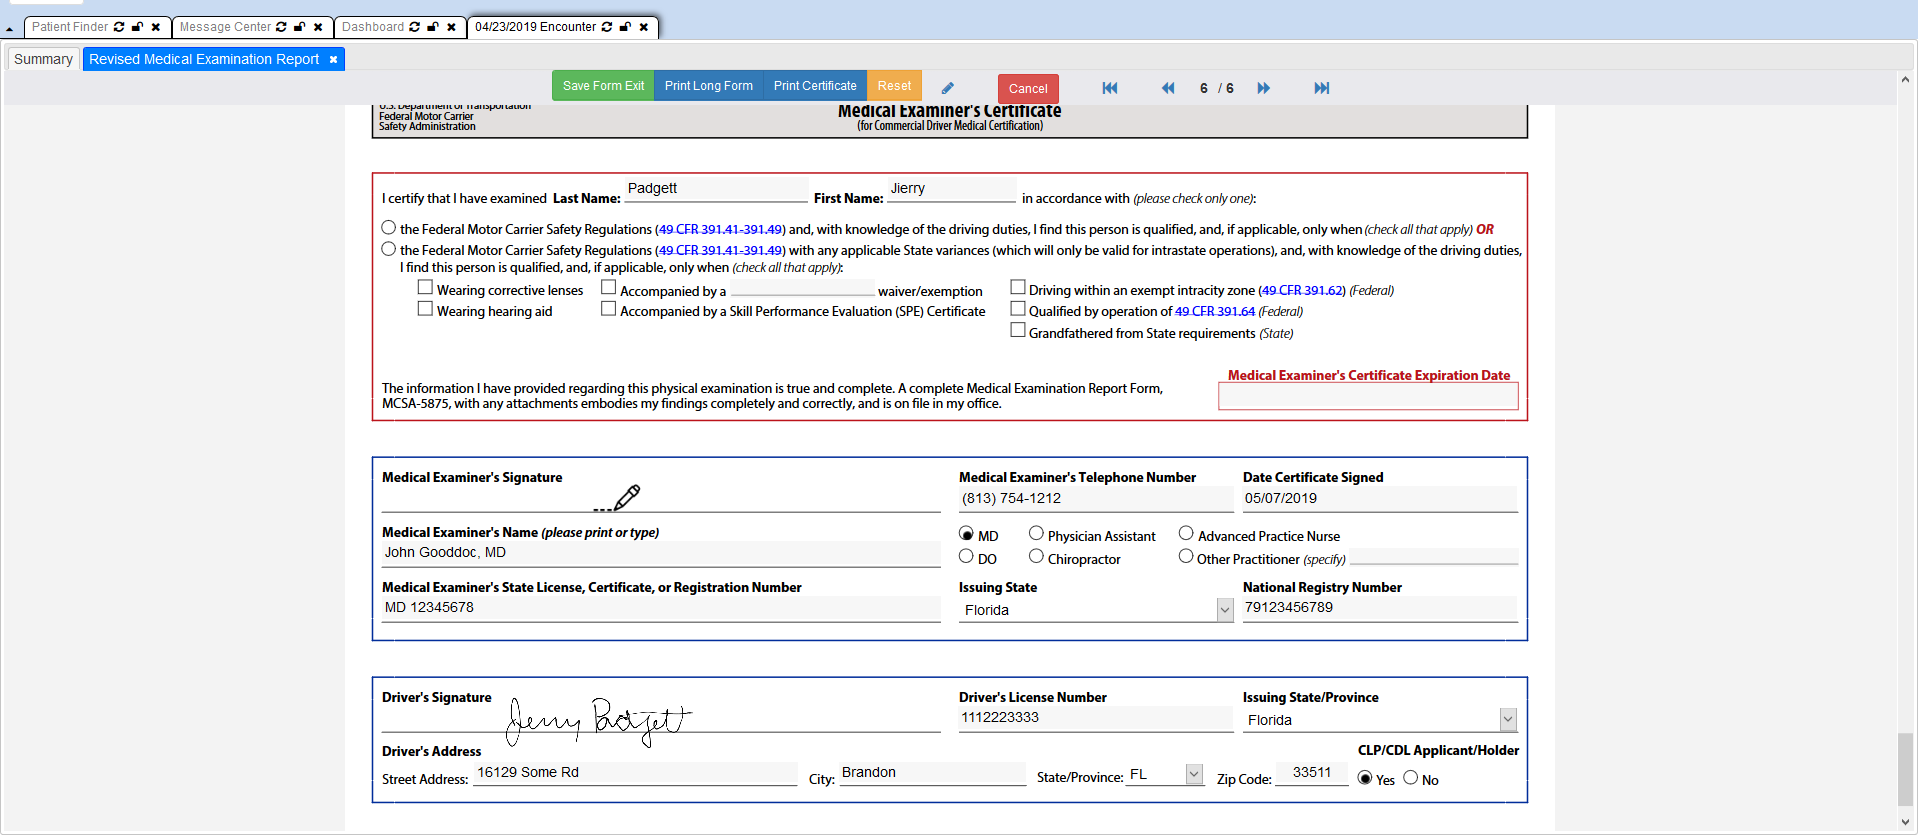Switch to the Message Center tab
Viewport: 1918px width, 837px height.
(x=225, y=27)
